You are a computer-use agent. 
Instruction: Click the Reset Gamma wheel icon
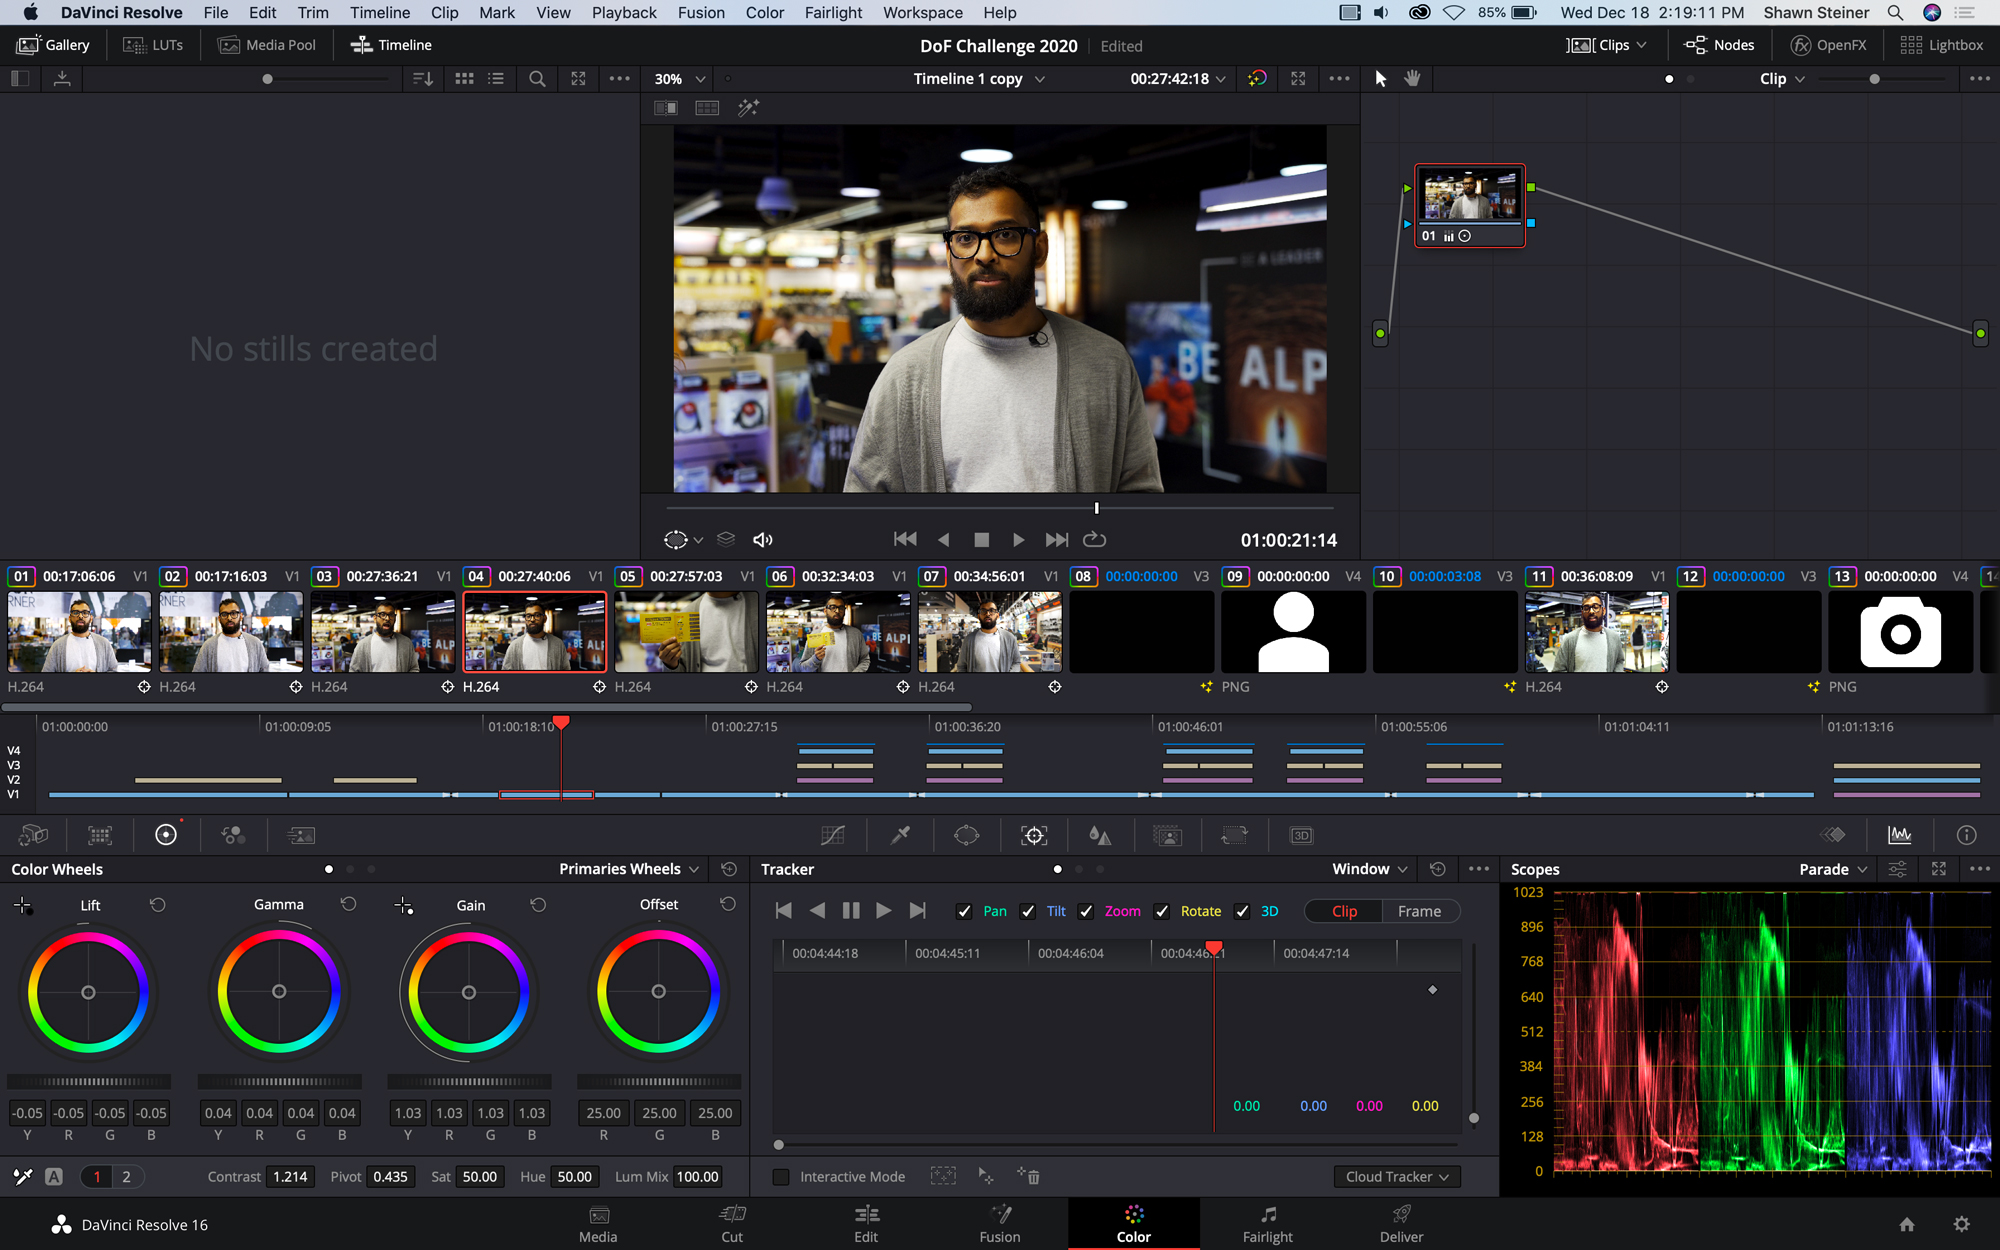pos(347,903)
